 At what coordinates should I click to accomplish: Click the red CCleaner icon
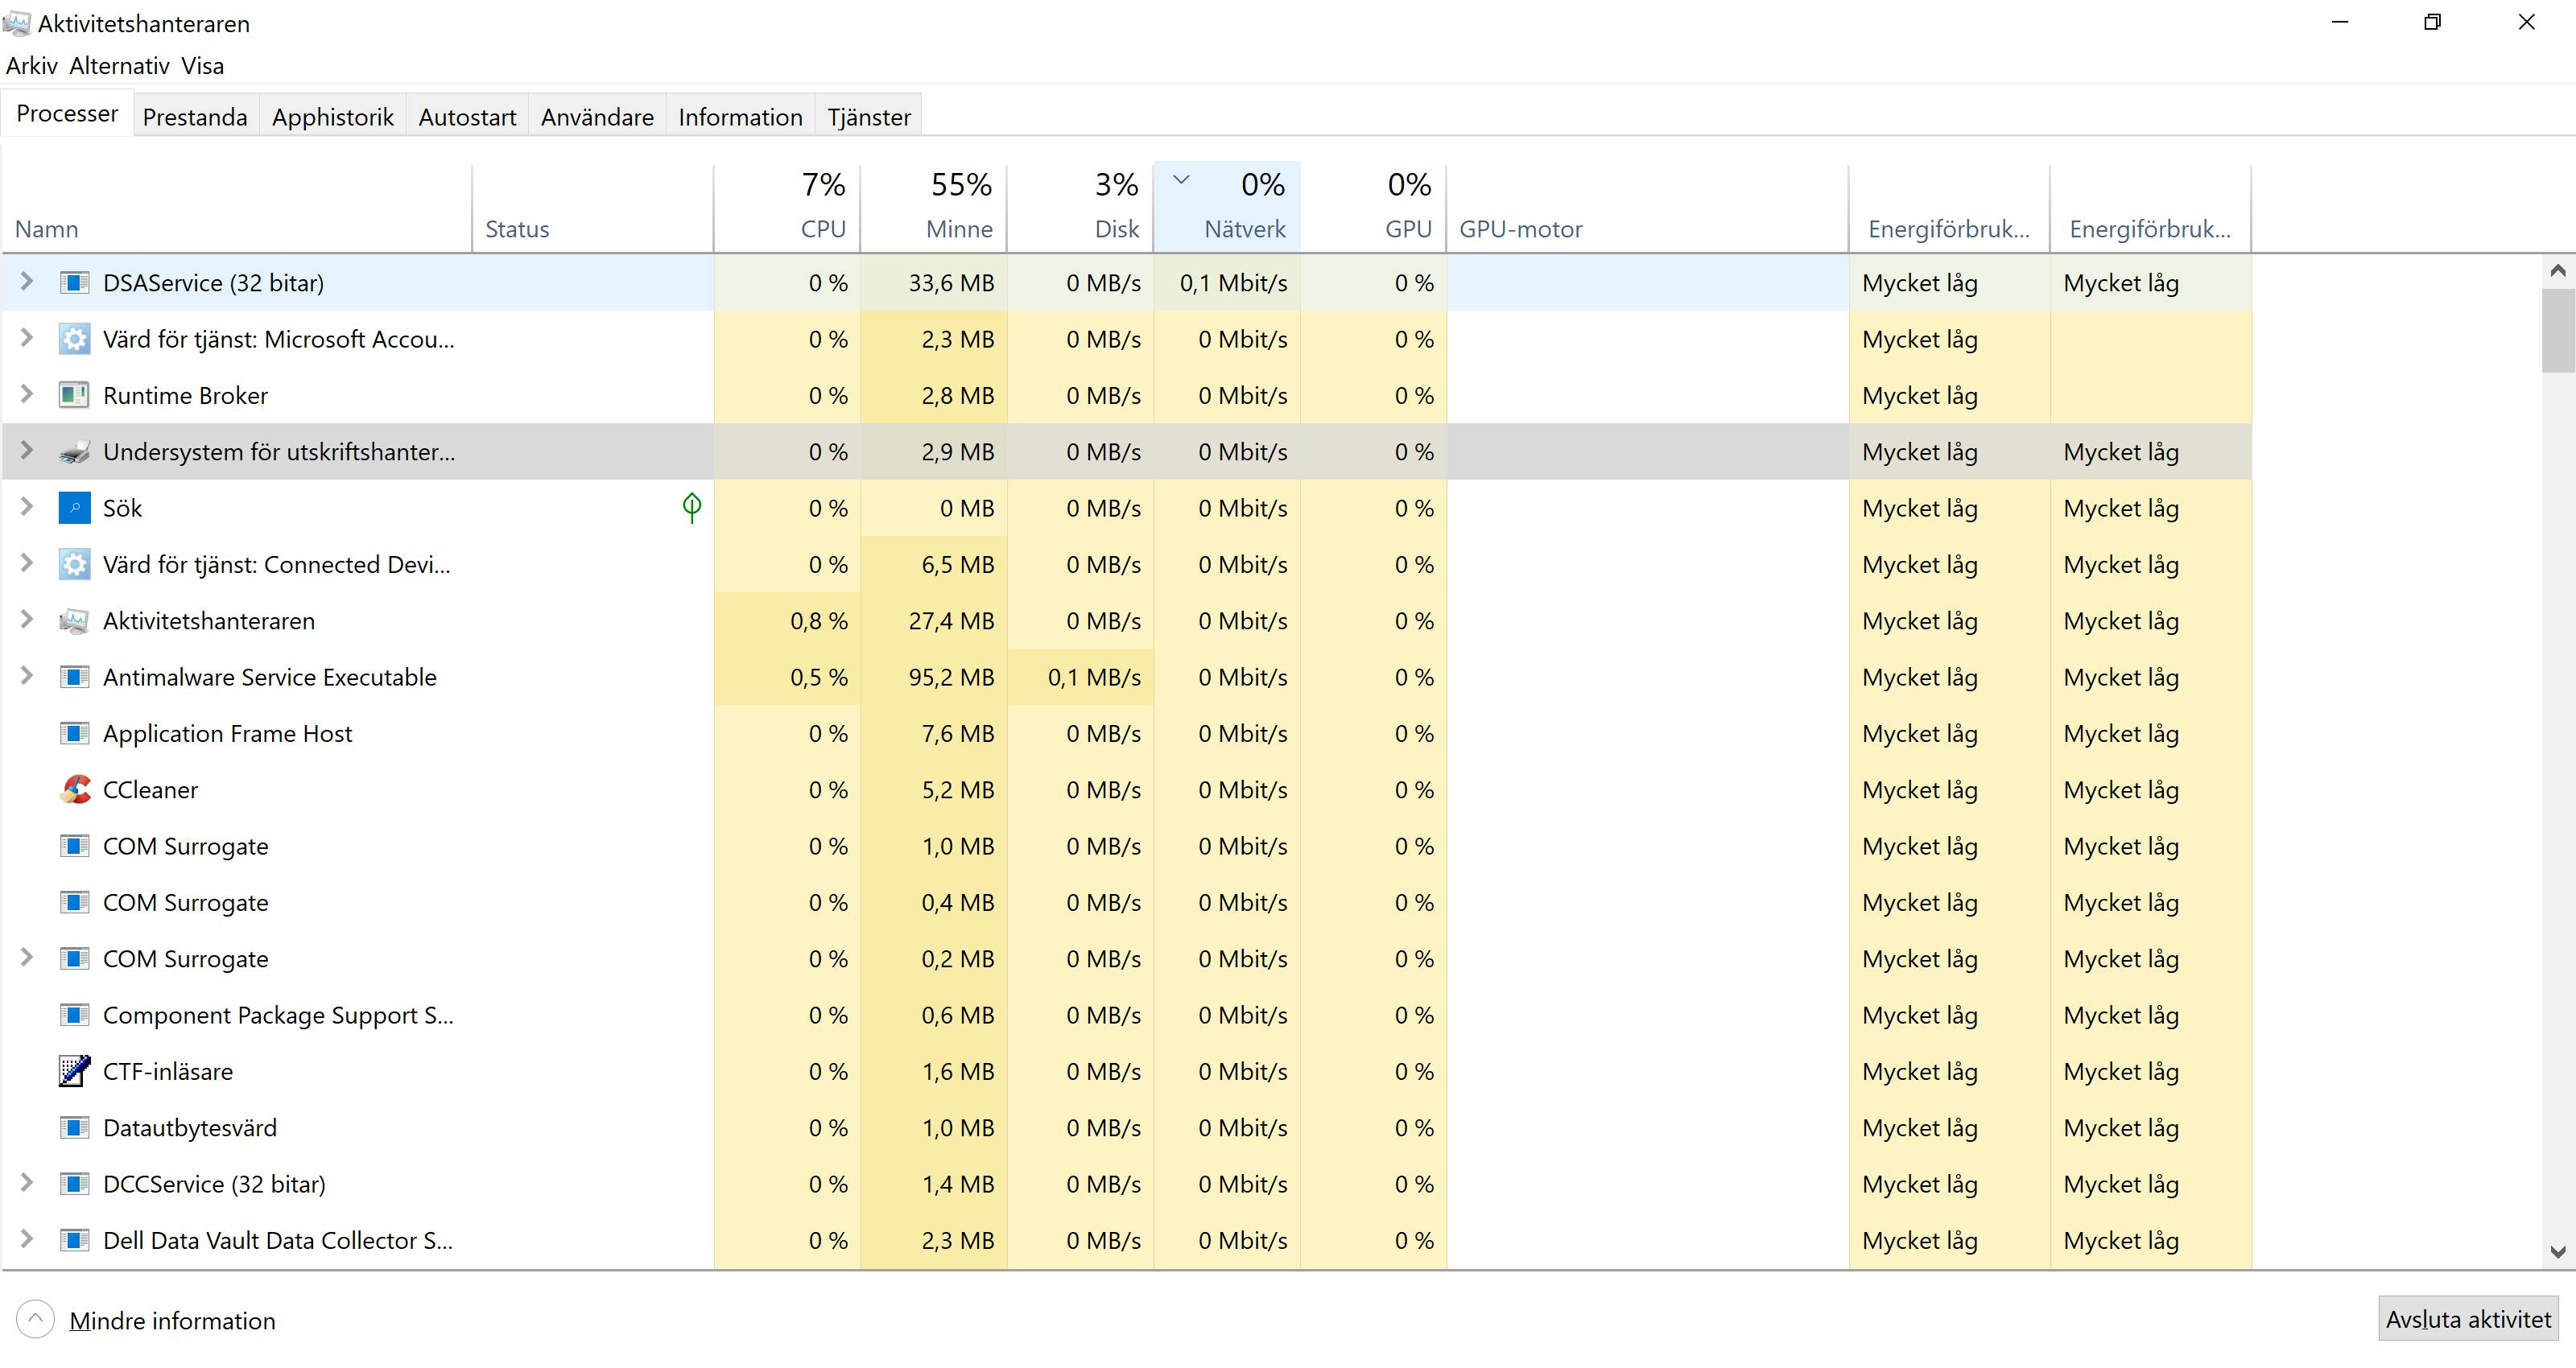tap(75, 790)
